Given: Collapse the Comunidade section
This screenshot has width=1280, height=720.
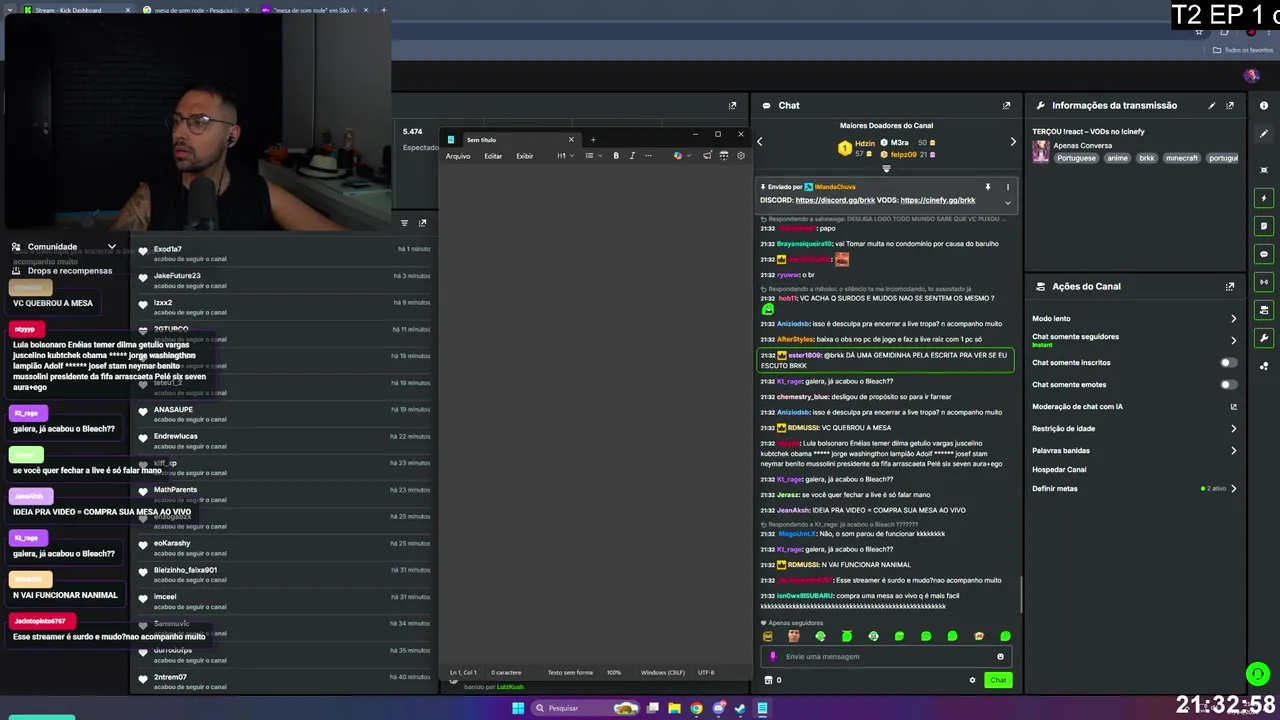Looking at the screenshot, I should click(x=111, y=246).
